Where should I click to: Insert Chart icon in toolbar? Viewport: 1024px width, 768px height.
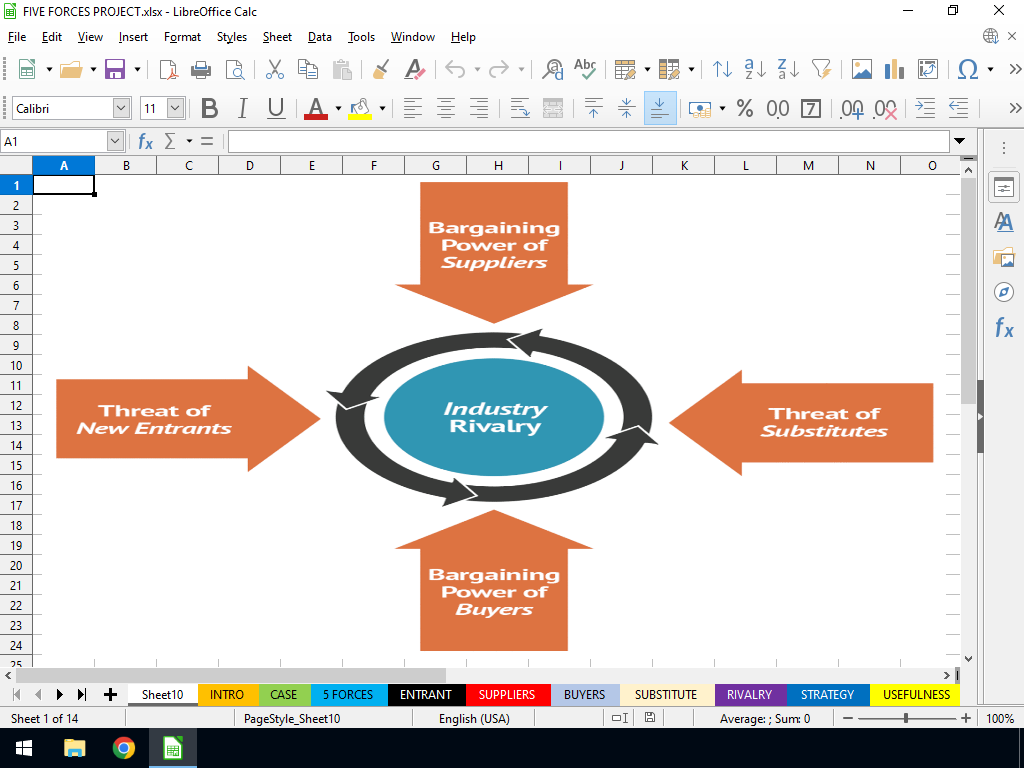click(894, 69)
